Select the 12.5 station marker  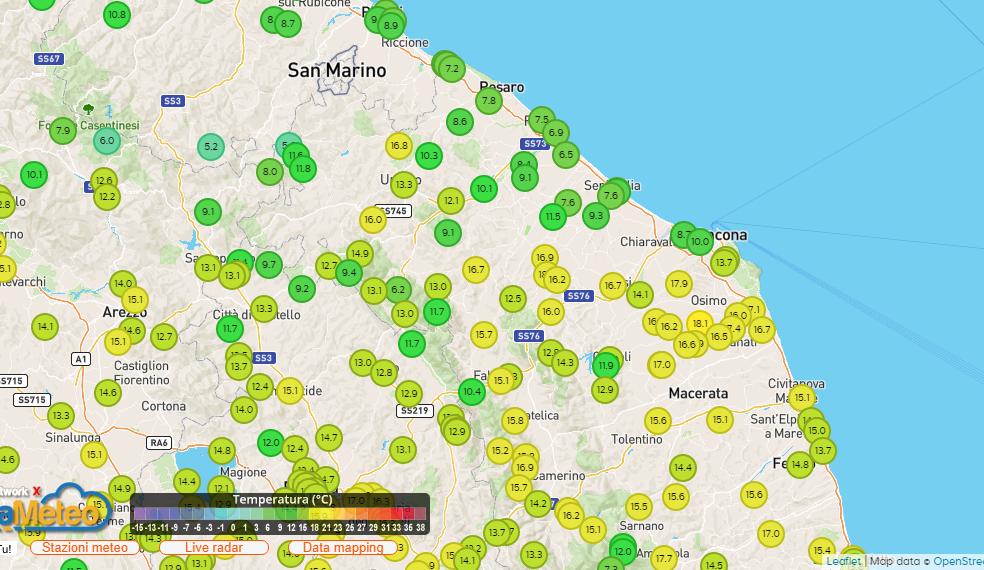point(513,298)
